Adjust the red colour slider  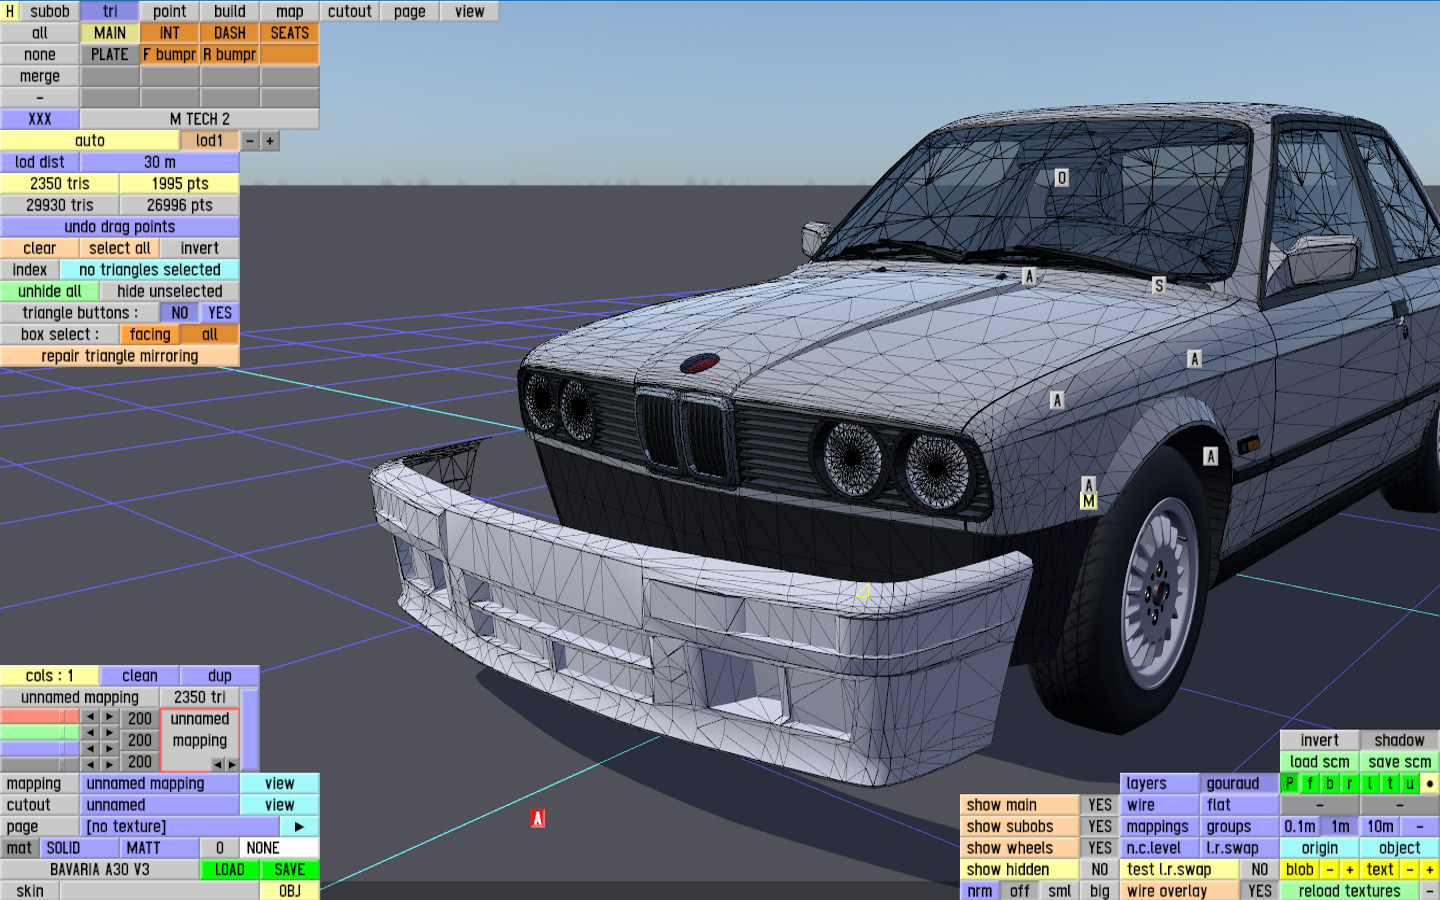click(x=40, y=717)
